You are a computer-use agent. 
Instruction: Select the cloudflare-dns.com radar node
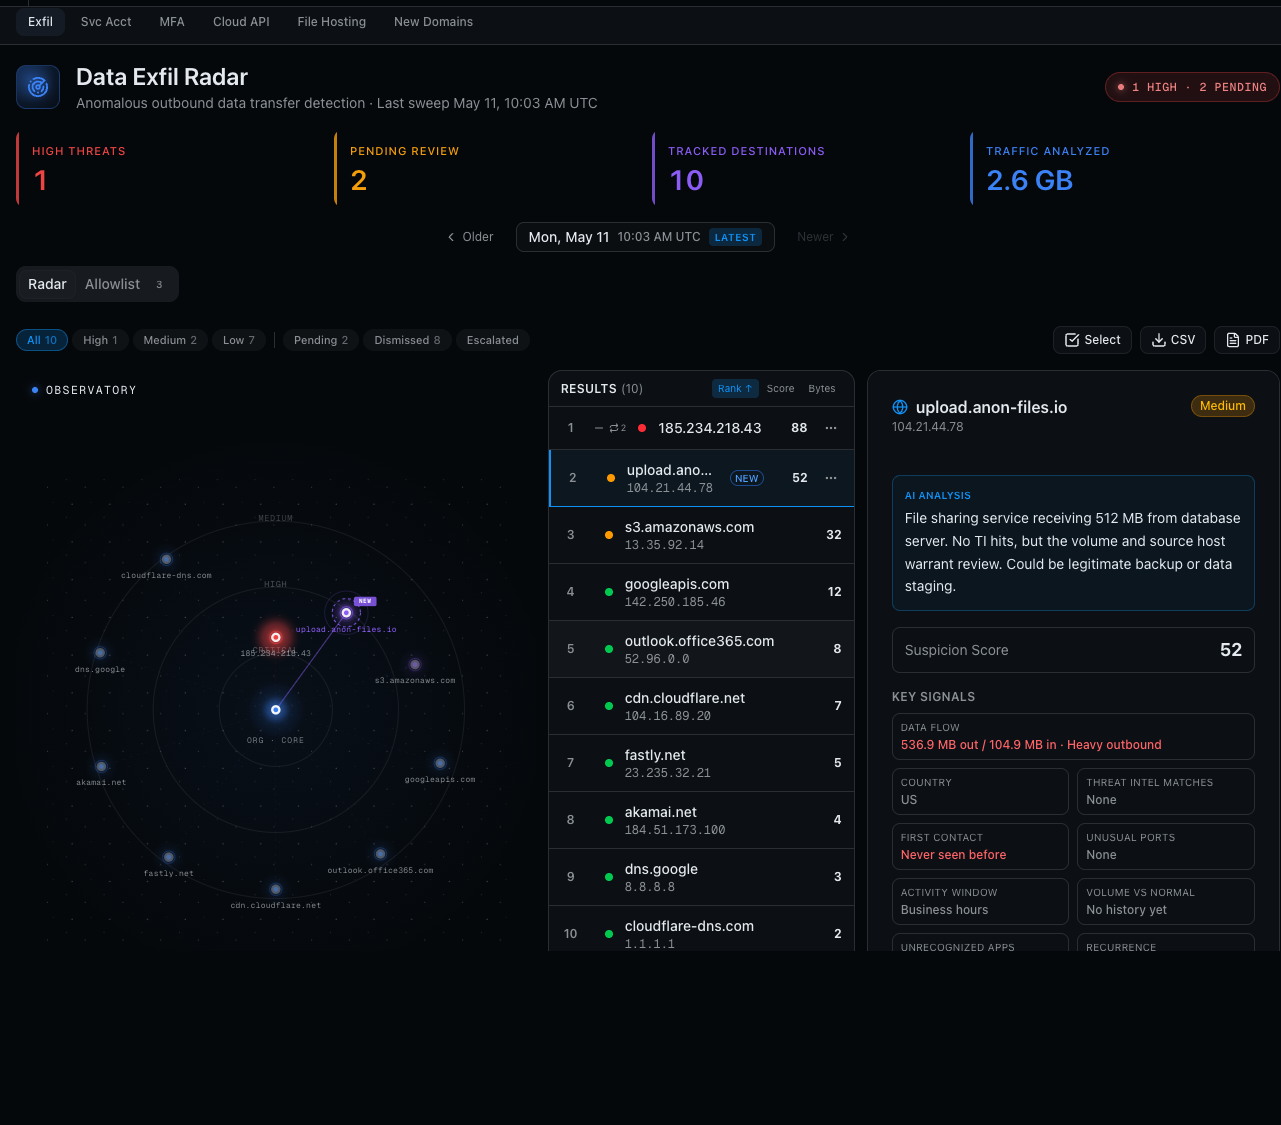(166, 560)
